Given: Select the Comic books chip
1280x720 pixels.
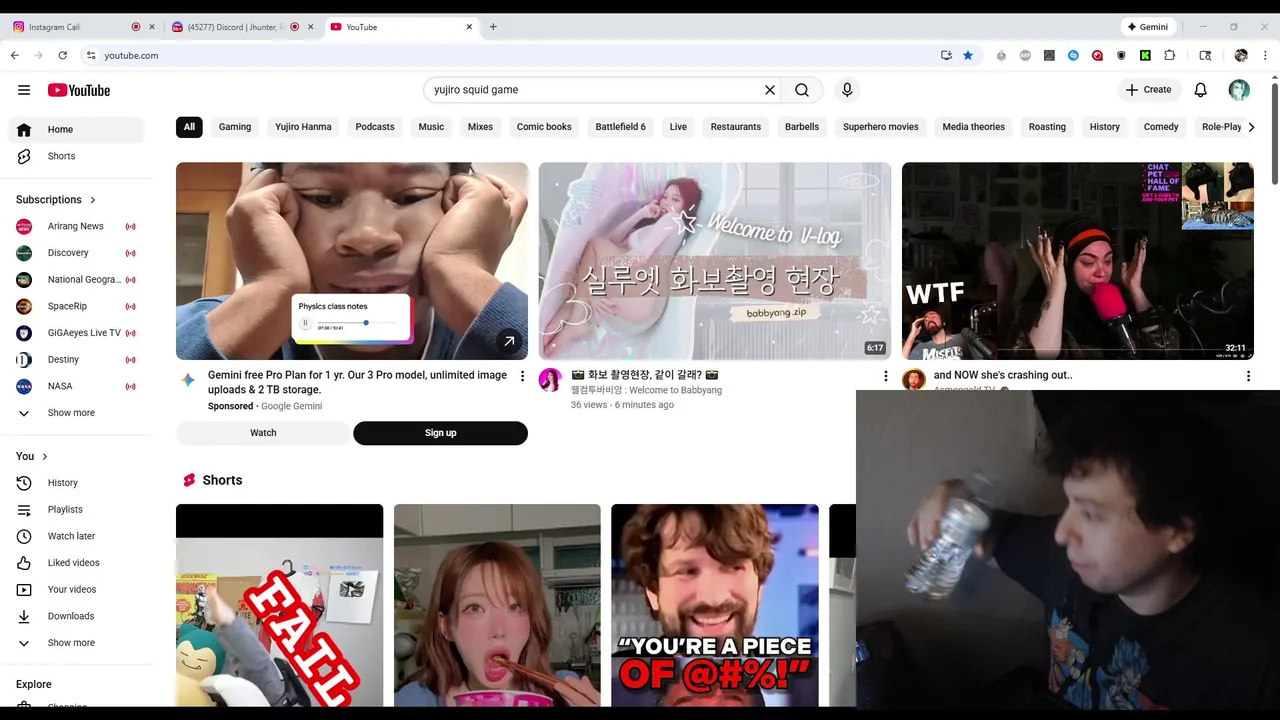Looking at the screenshot, I should (x=544, y=127).
